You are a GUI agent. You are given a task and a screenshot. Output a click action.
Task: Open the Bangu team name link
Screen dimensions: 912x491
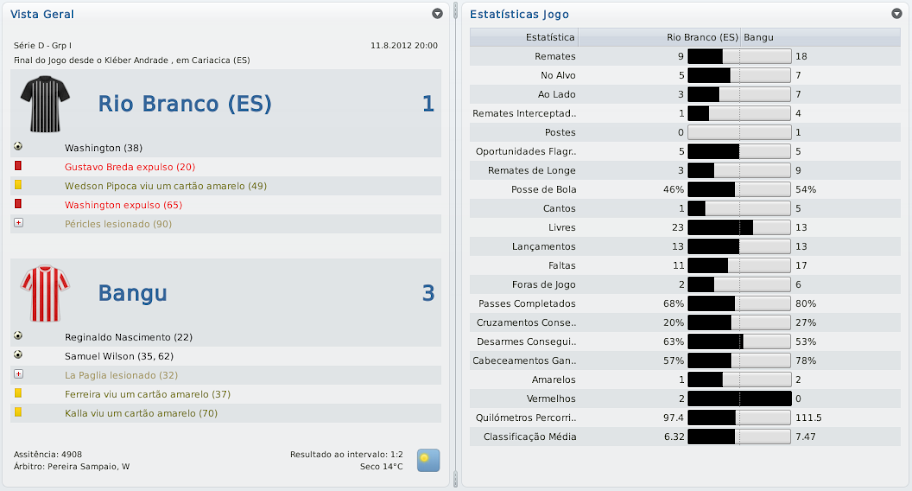point(132,293)
